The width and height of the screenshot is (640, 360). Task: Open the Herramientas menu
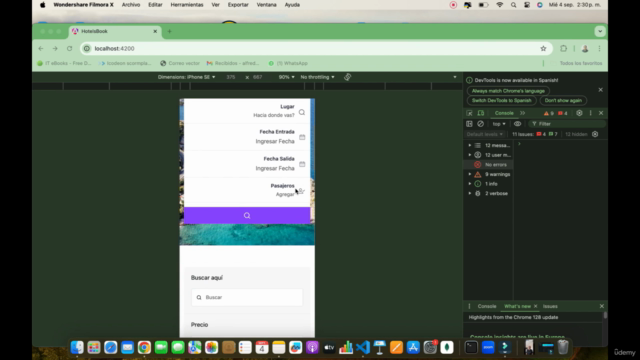[187, 5]
